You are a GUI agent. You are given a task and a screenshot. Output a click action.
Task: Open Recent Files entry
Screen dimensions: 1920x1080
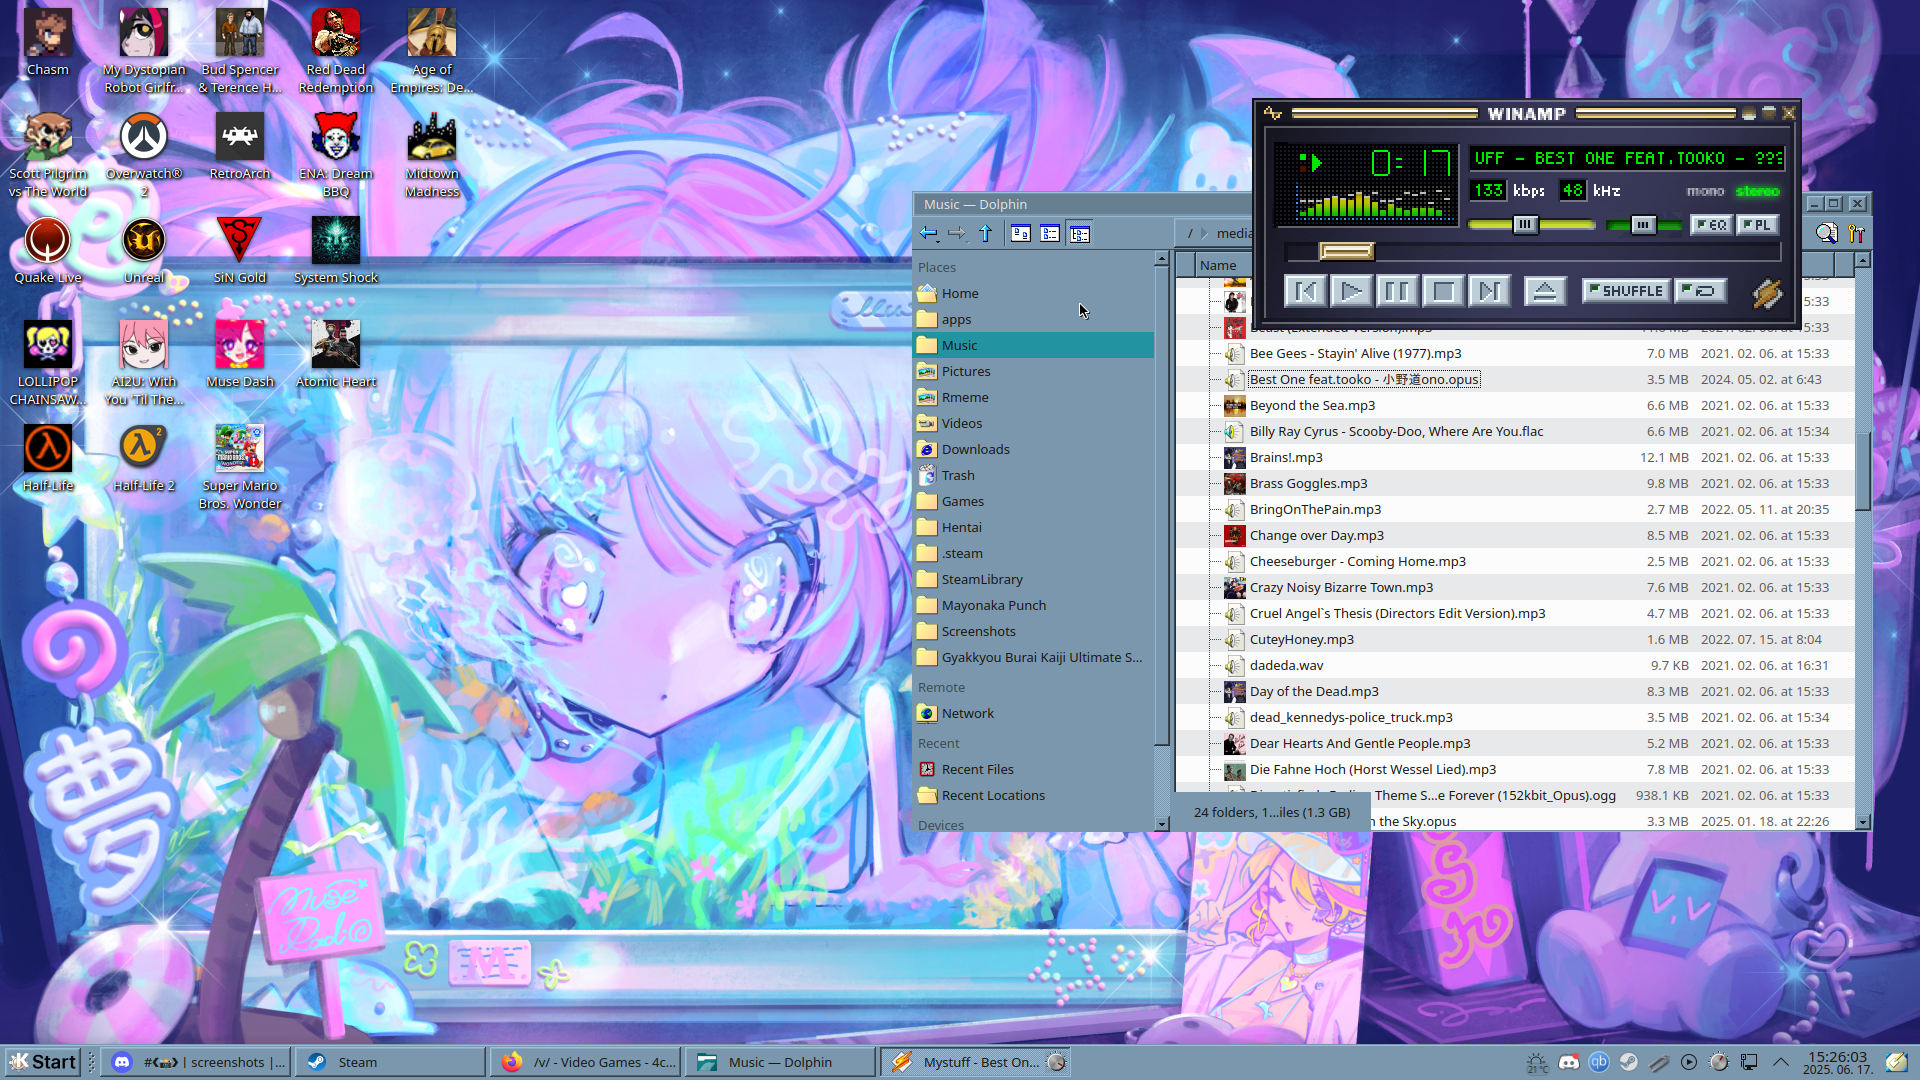click(x=1033, y=769)
